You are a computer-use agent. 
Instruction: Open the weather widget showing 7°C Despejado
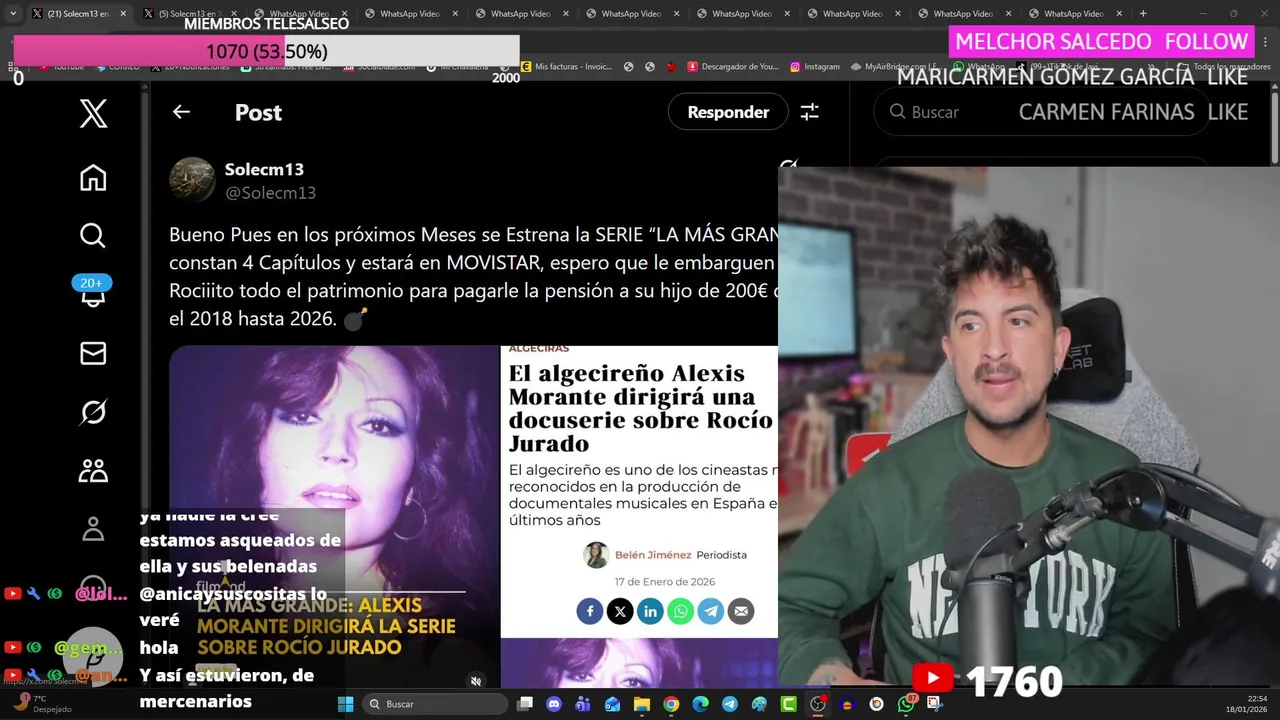(40, 704)
